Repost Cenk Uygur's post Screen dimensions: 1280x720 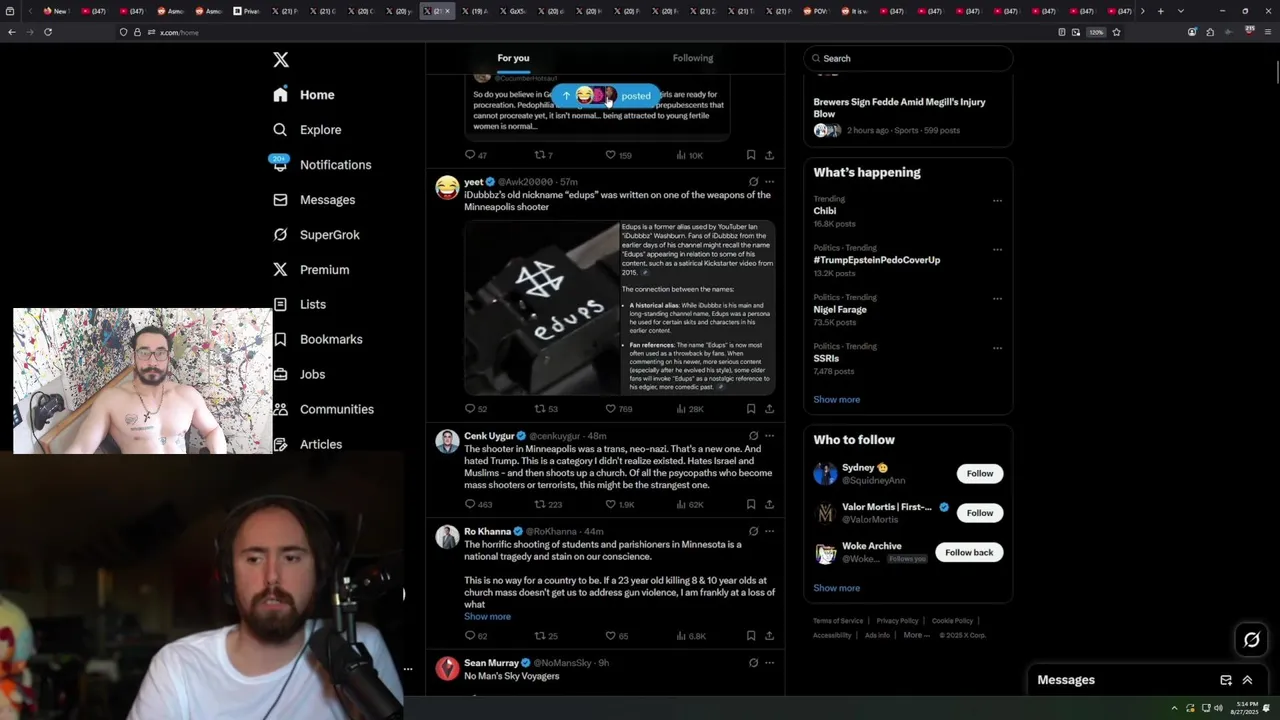(x=540, y=505)
